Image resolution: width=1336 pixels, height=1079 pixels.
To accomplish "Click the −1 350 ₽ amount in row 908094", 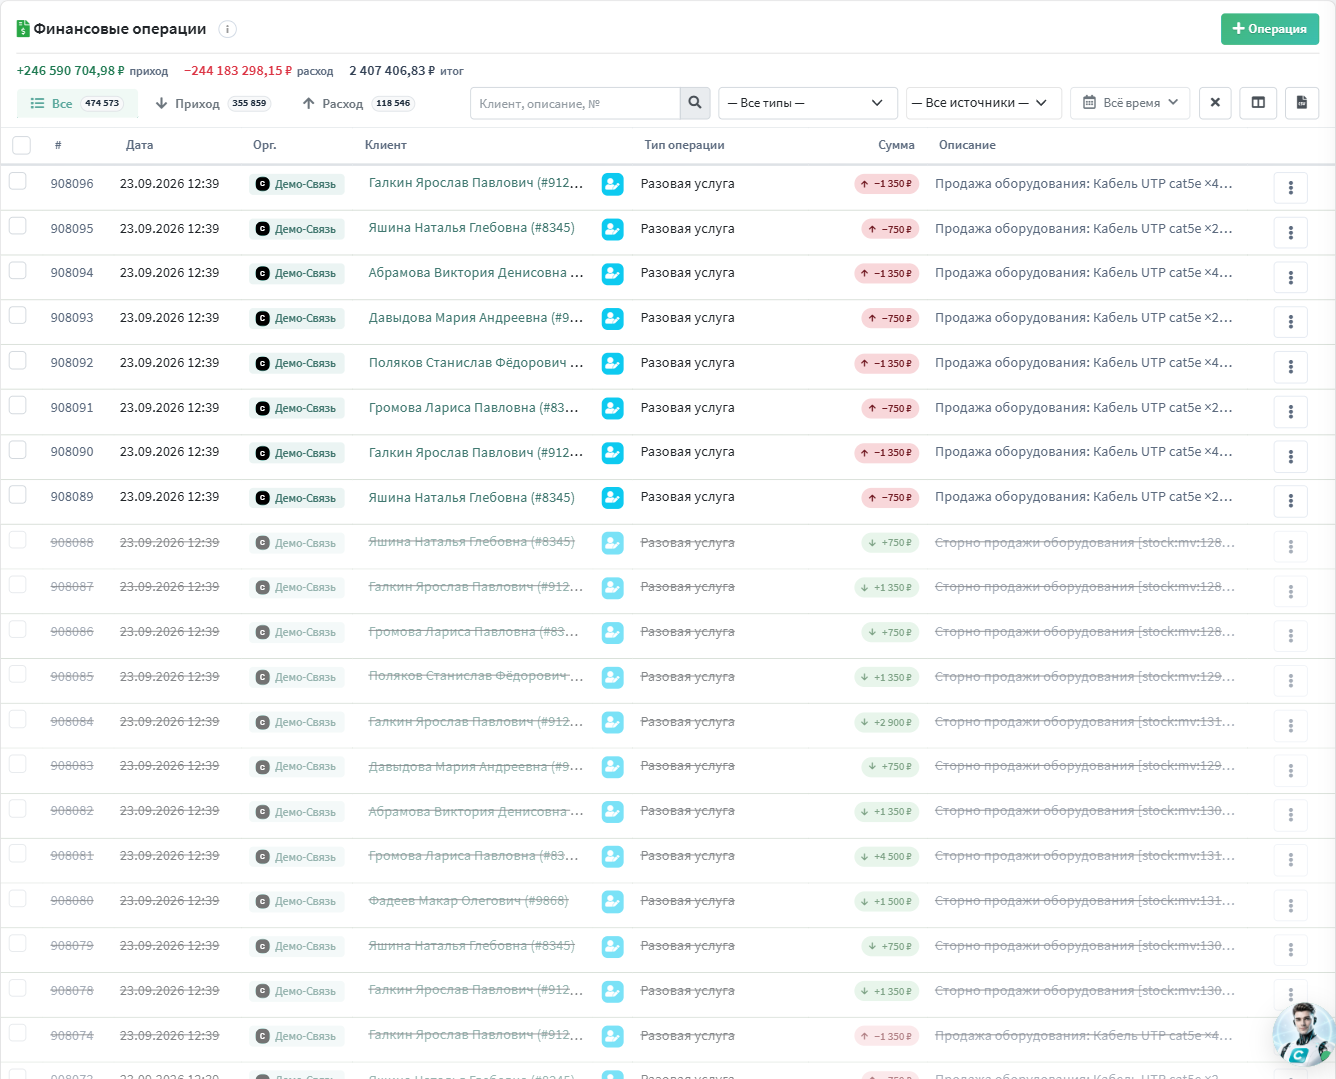I will coord(887,274).
